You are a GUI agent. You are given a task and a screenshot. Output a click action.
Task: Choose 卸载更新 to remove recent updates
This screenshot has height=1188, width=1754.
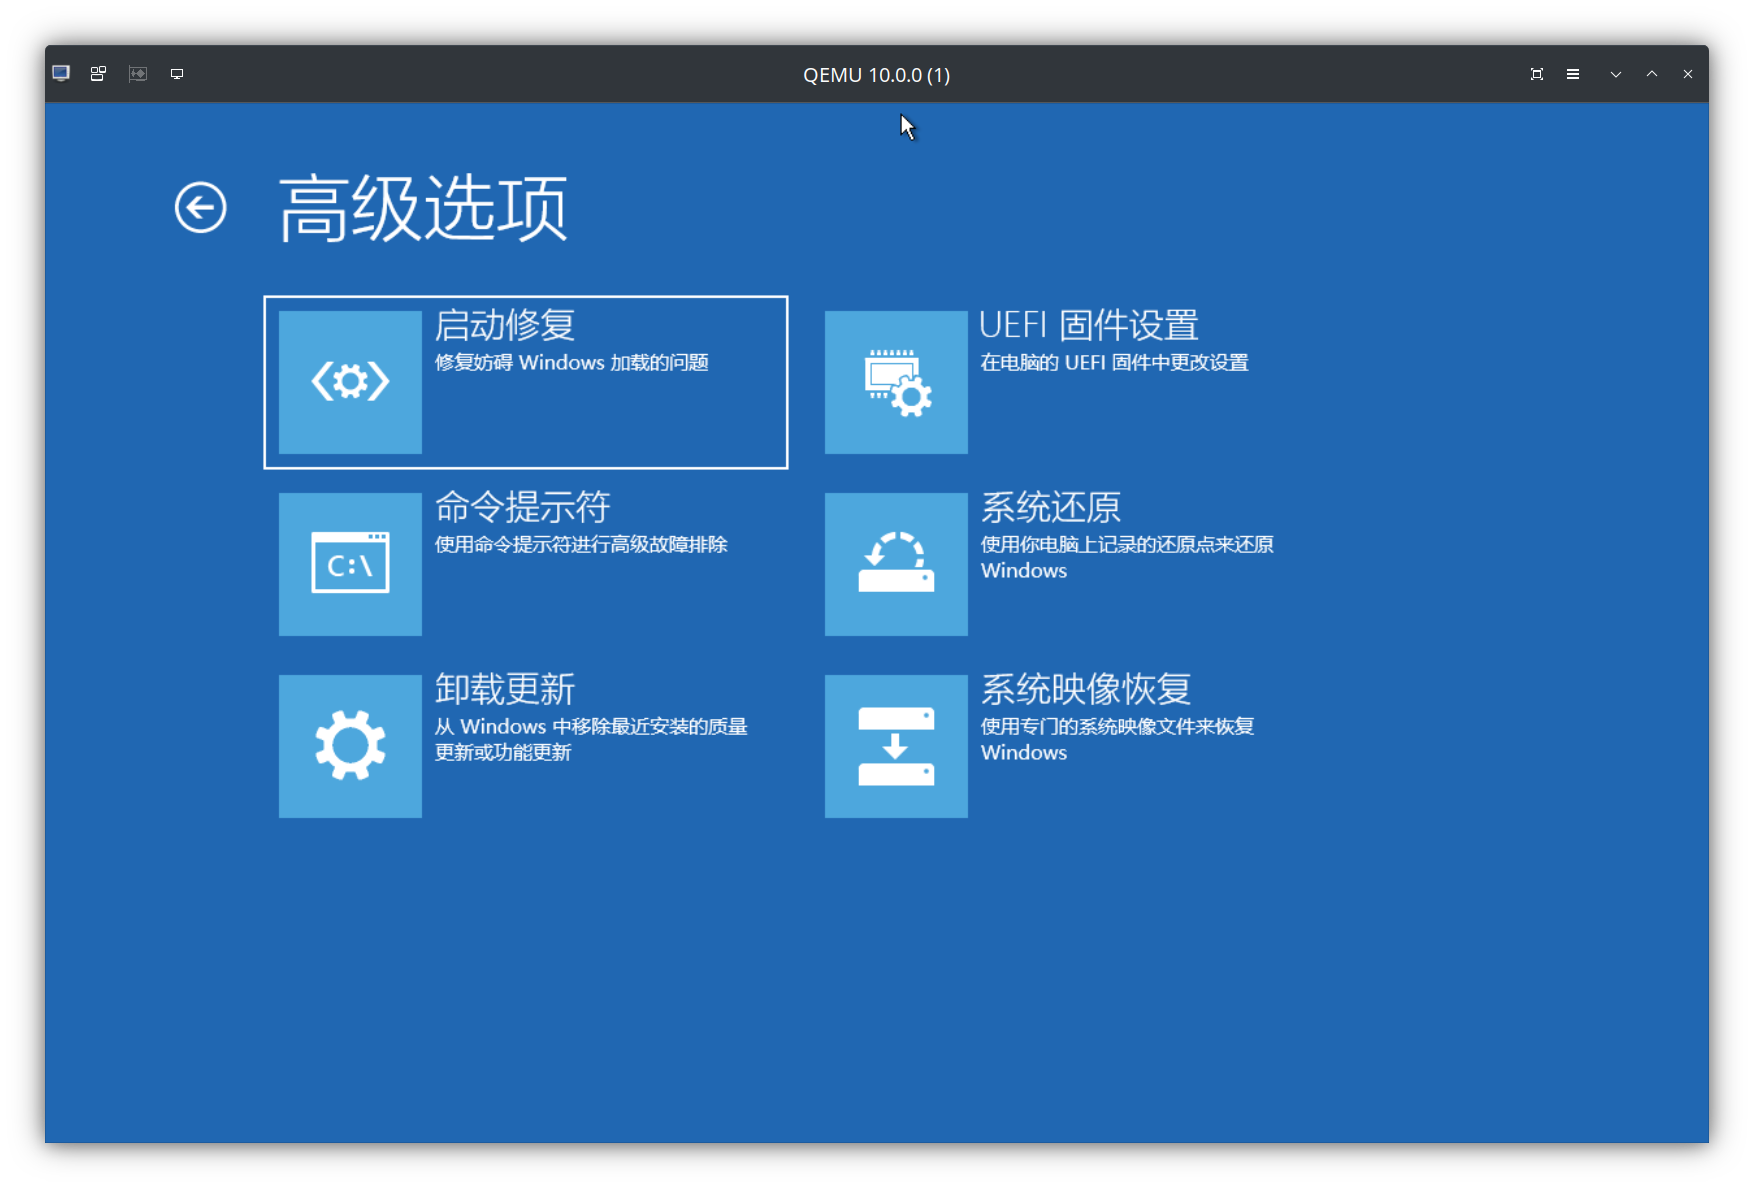pyautogui.click(x=525, y=745)
